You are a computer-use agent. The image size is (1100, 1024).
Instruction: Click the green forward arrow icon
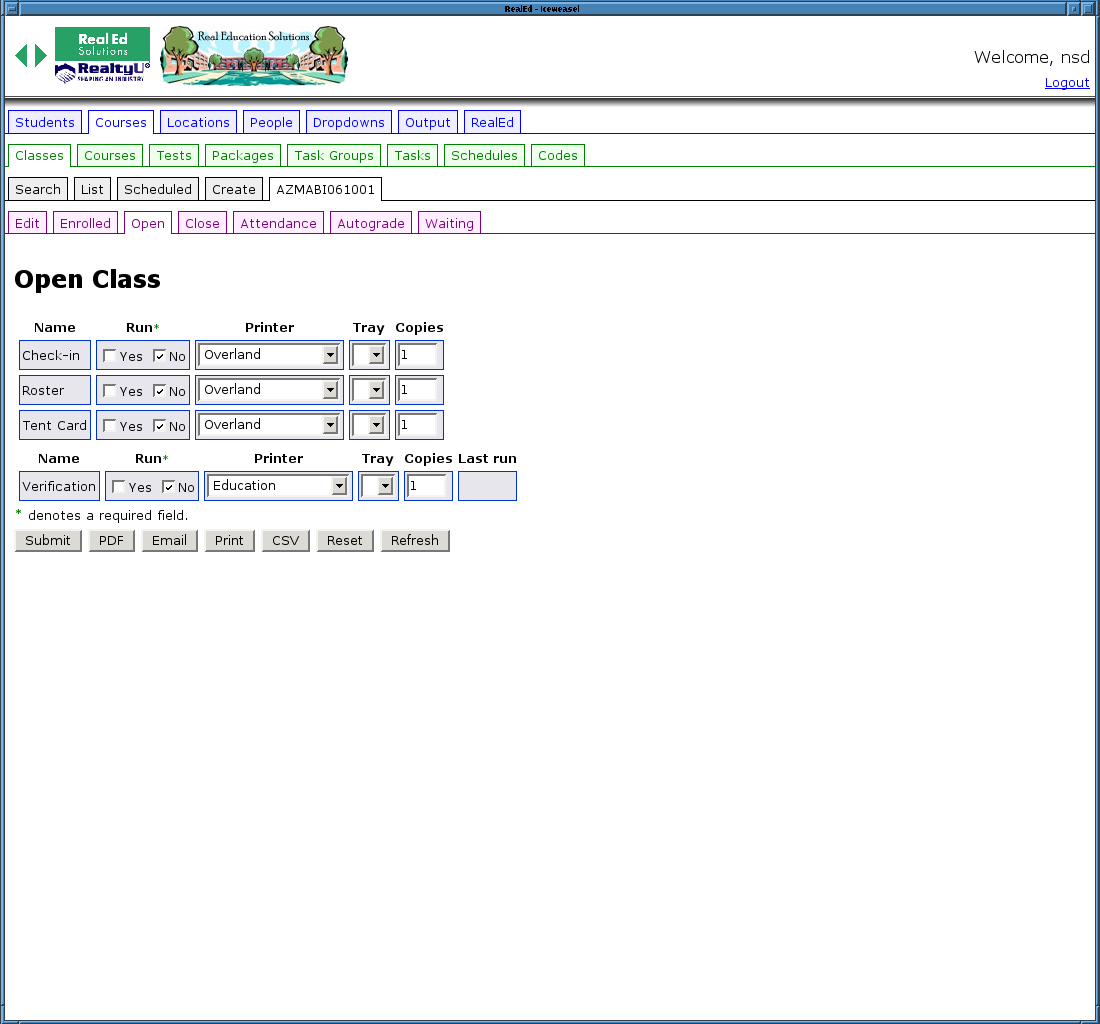coord(40,56)
